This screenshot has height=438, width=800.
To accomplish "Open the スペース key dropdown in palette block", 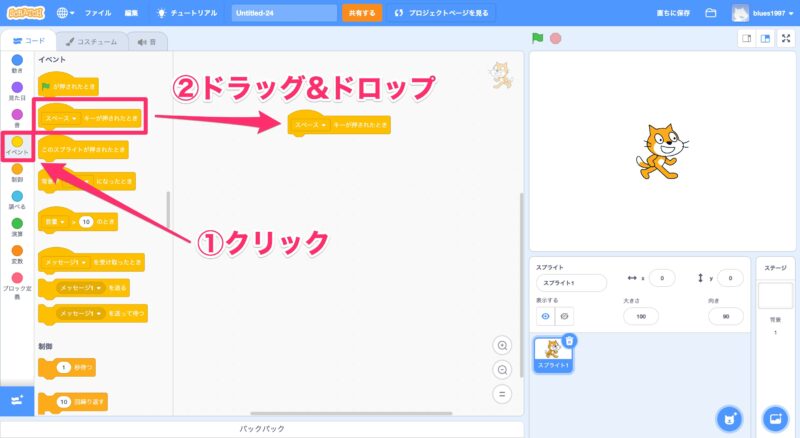I will 61,118.
